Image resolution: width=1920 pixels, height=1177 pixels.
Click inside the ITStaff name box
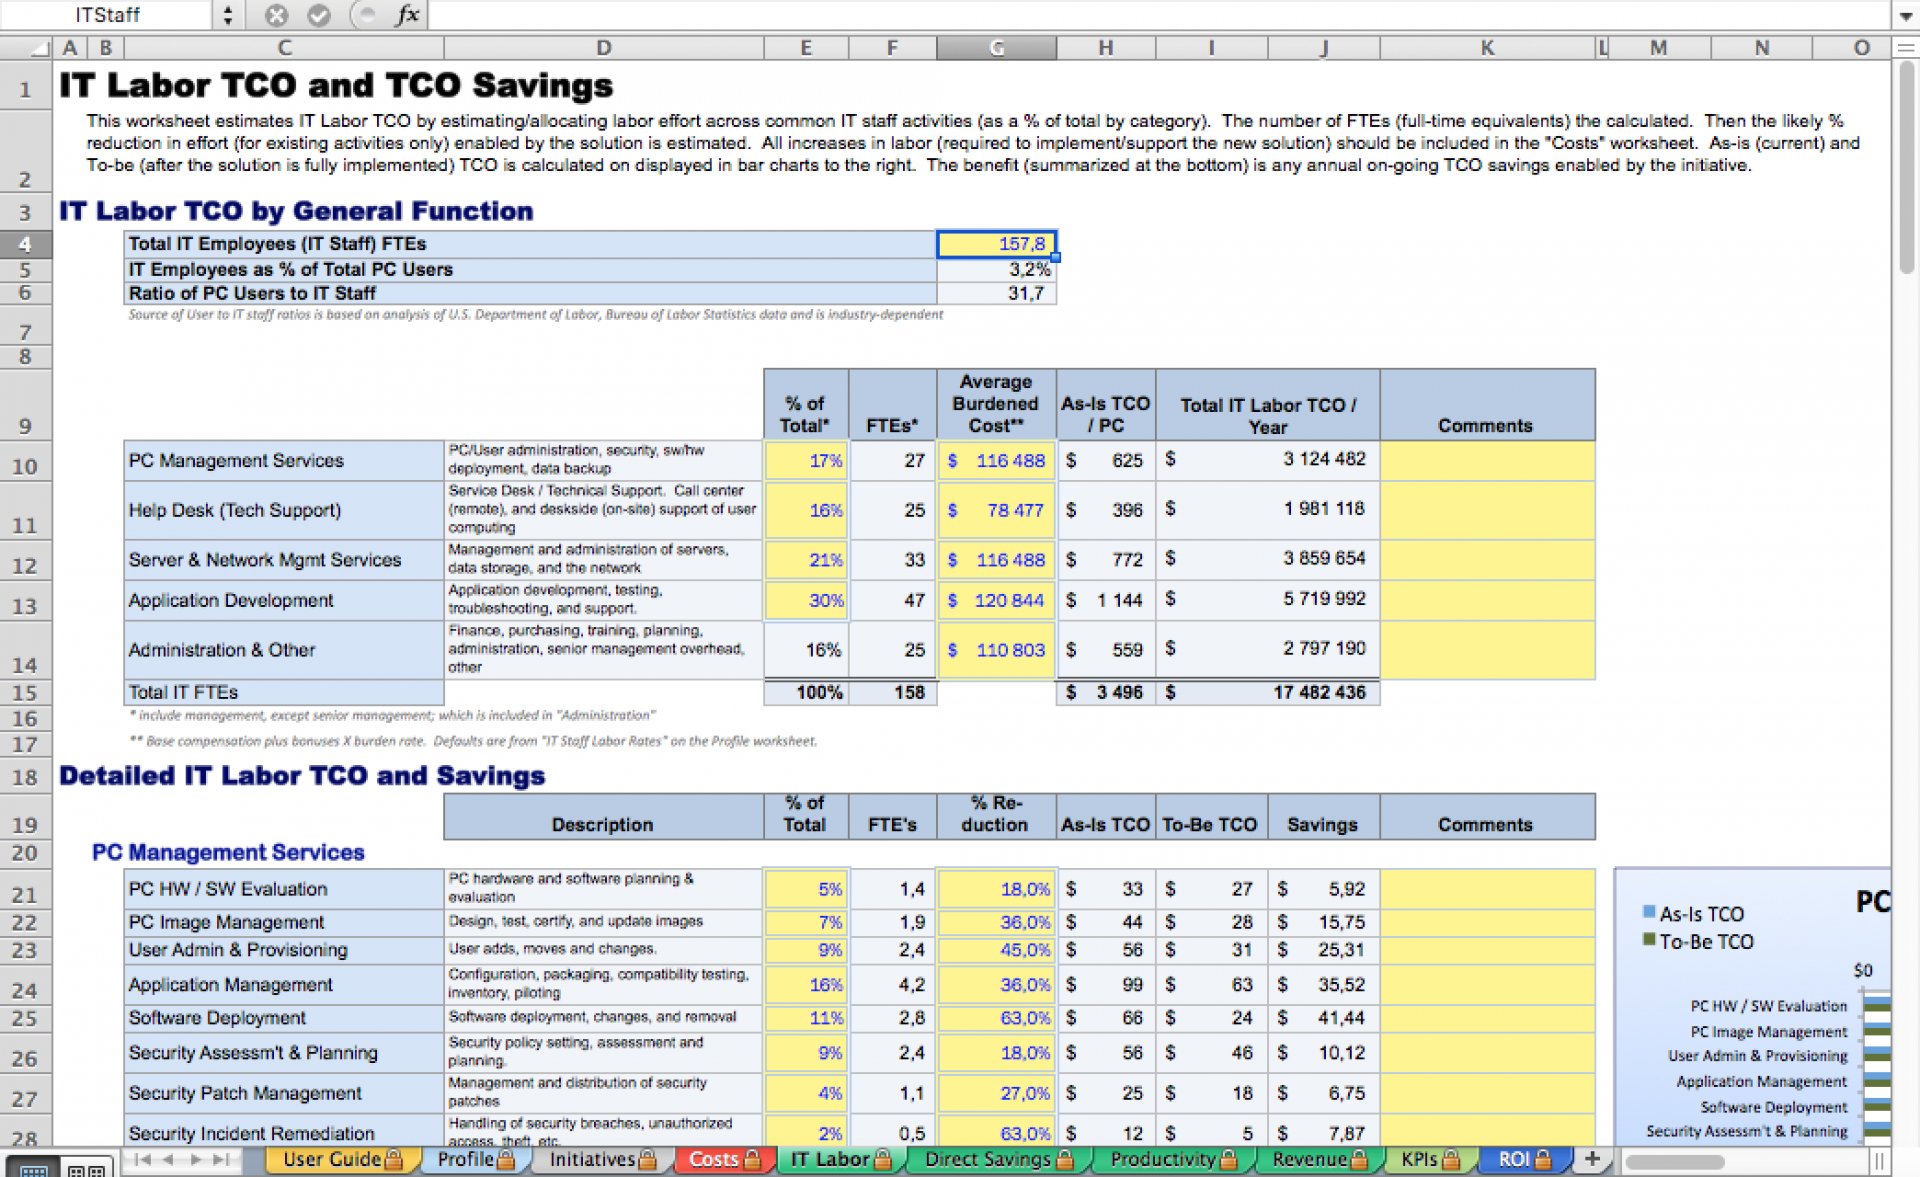(107, 15)
